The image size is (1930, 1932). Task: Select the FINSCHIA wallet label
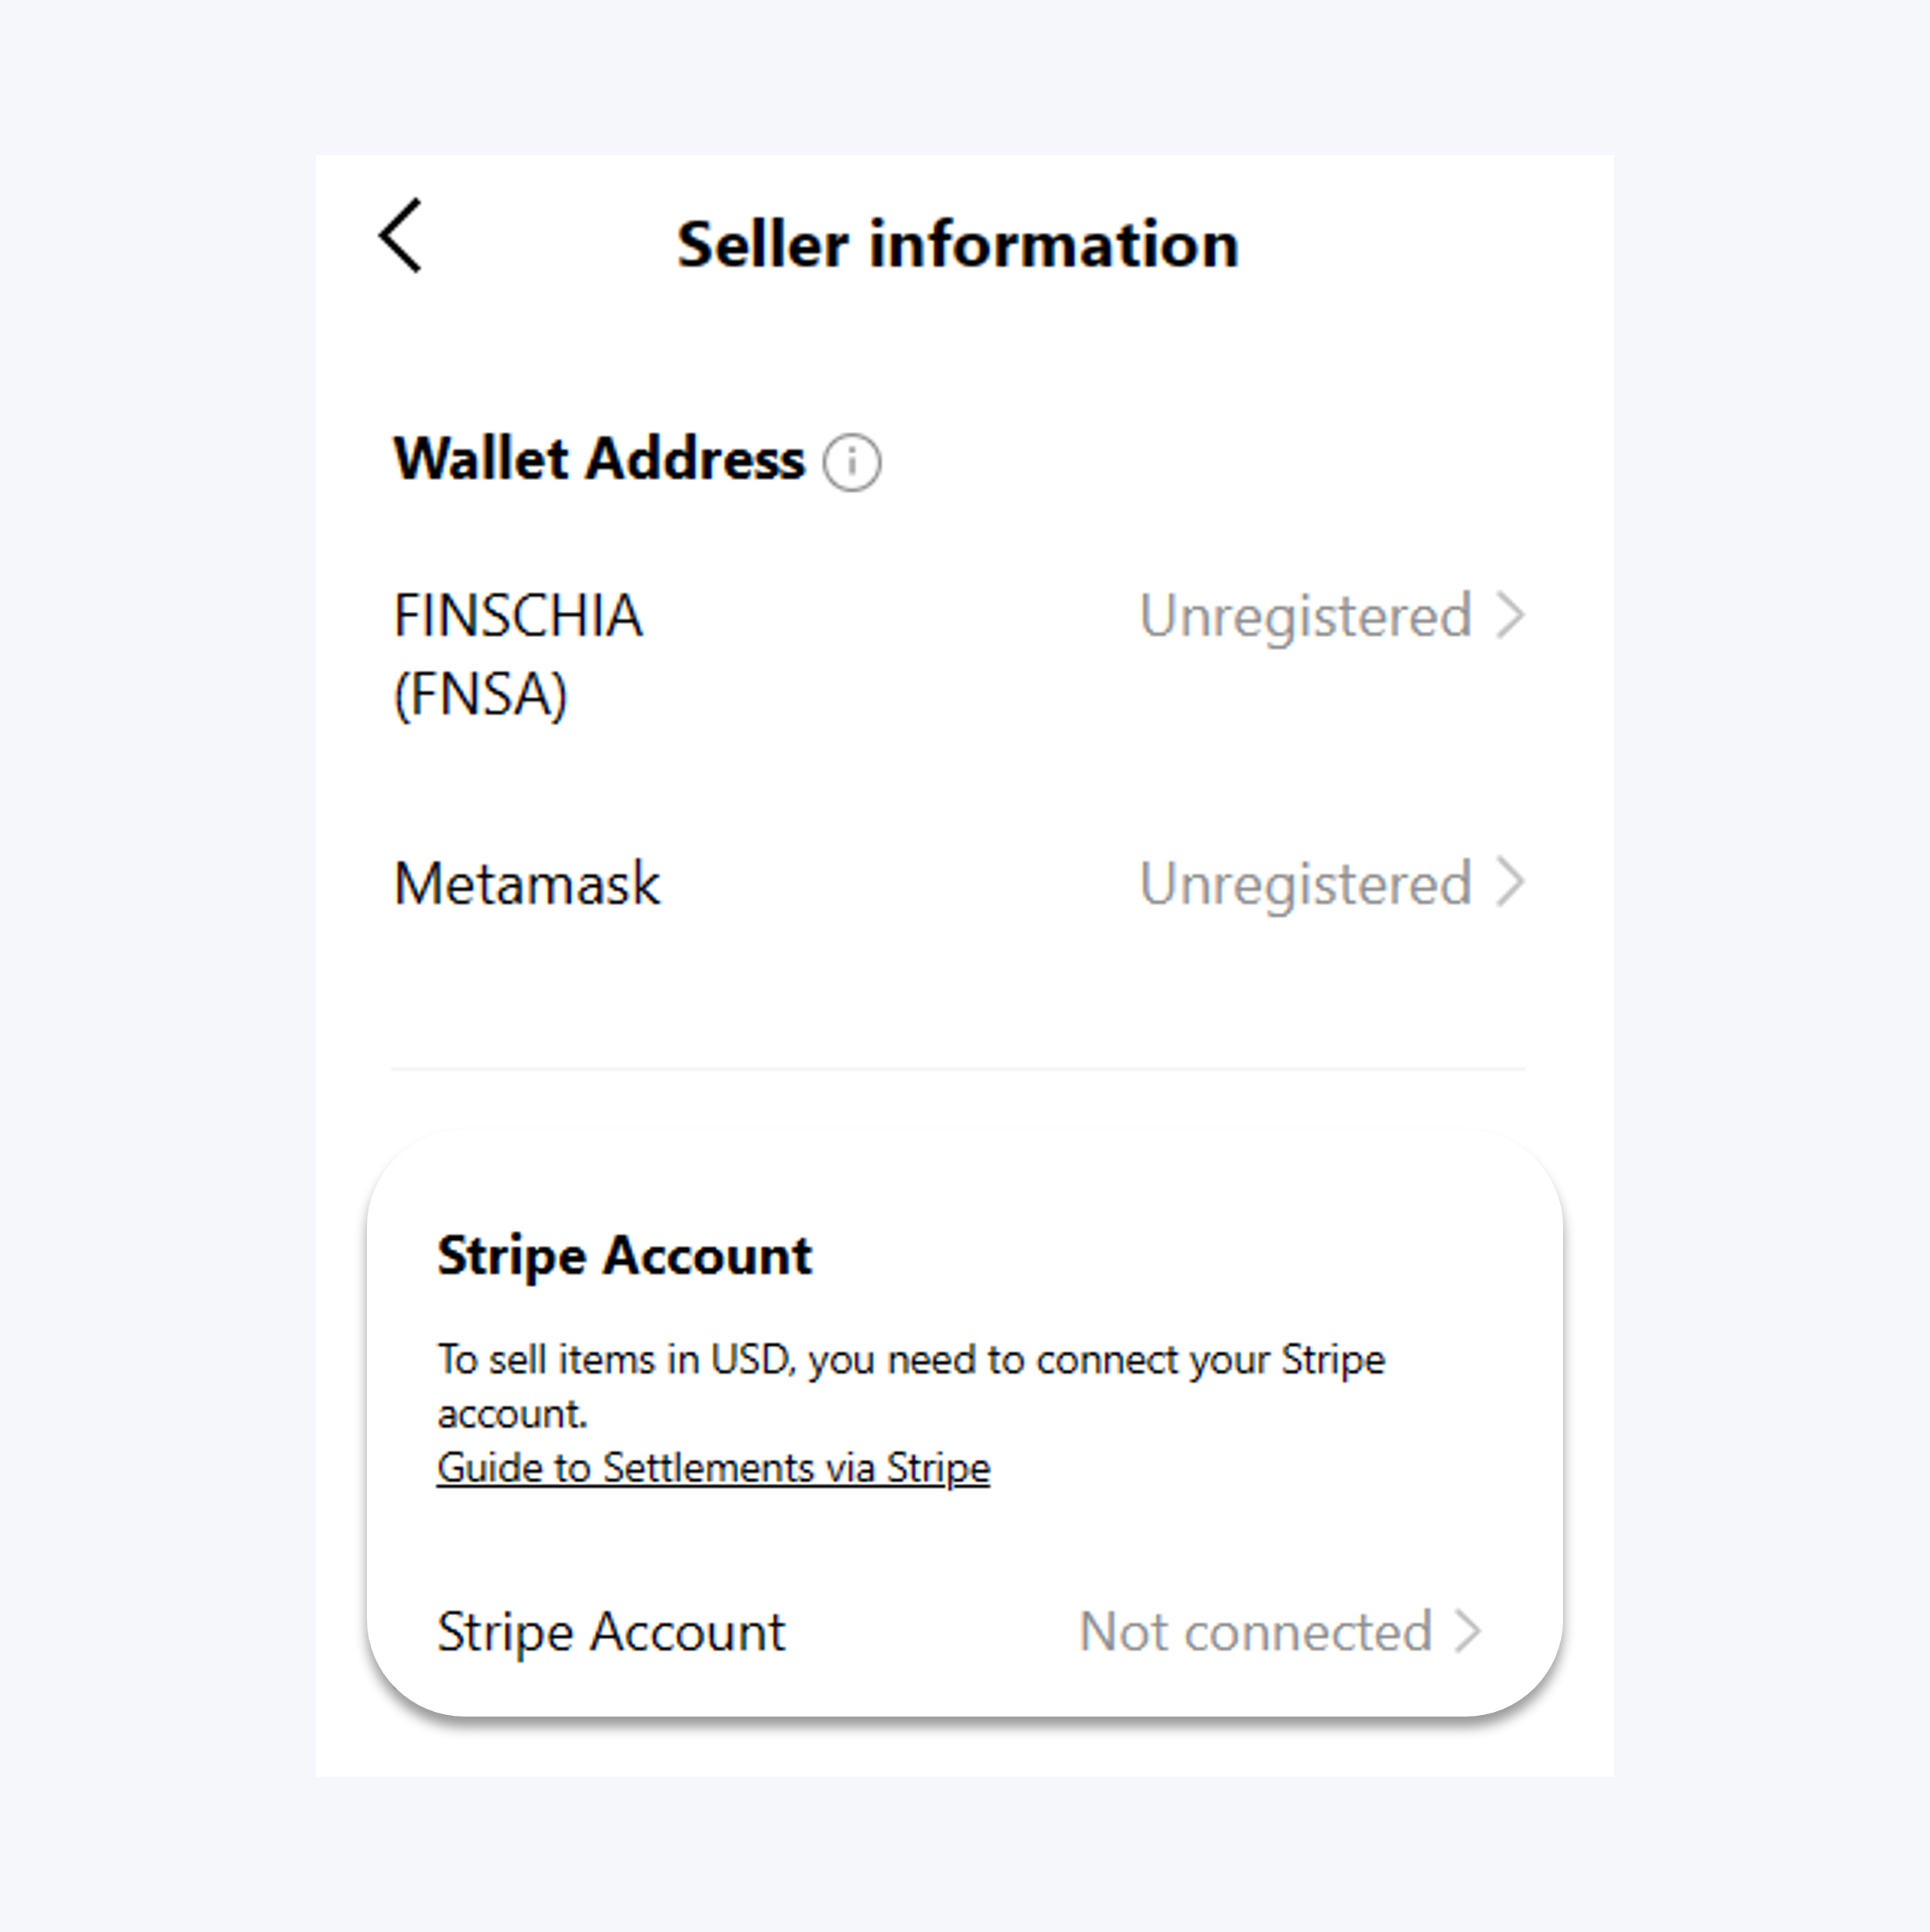(x=518, y=615)
